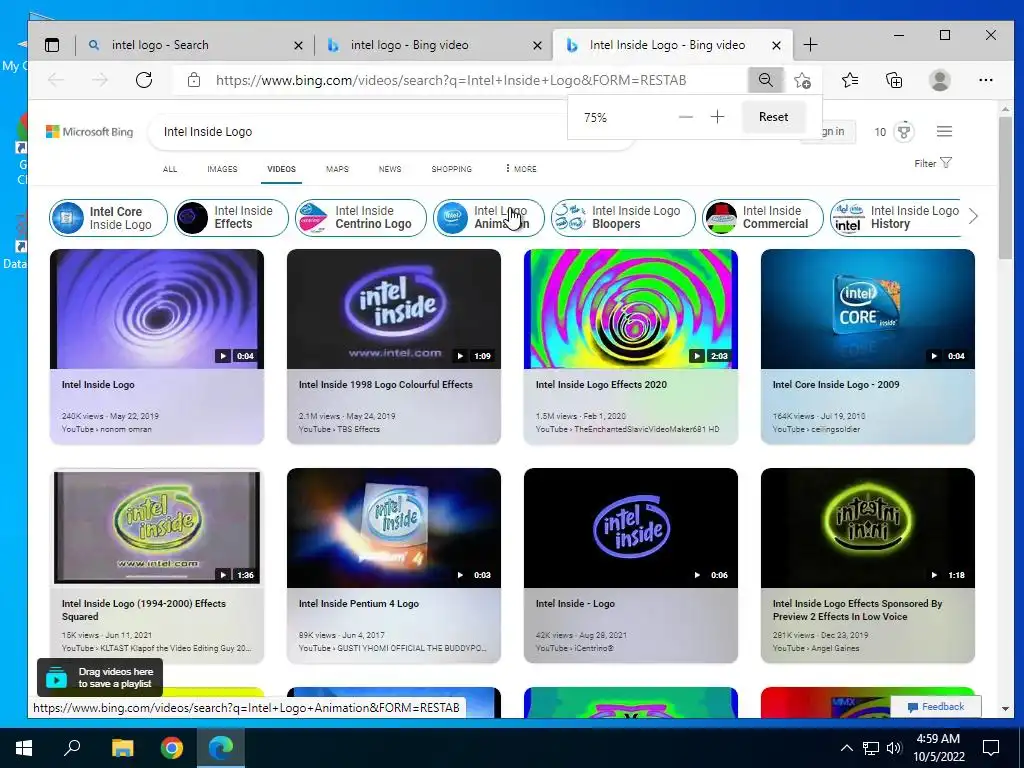Select the Intel Inside Logo Bloopers chip
This screenshot has width=1024, height=768.
(623, 217)
